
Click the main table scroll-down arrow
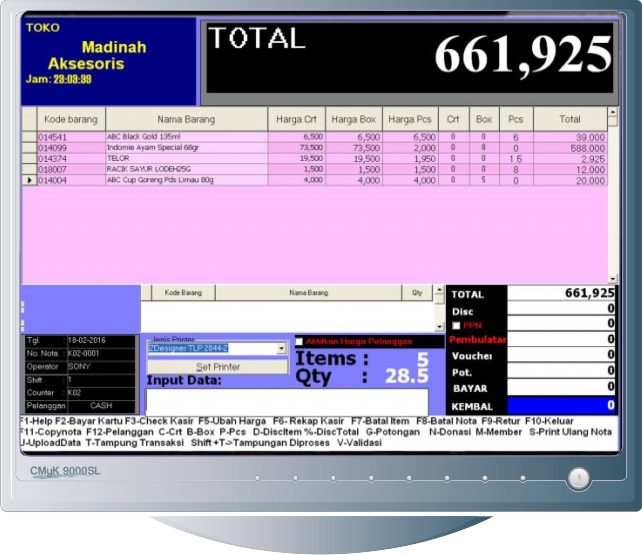click(x=613, y=279)
